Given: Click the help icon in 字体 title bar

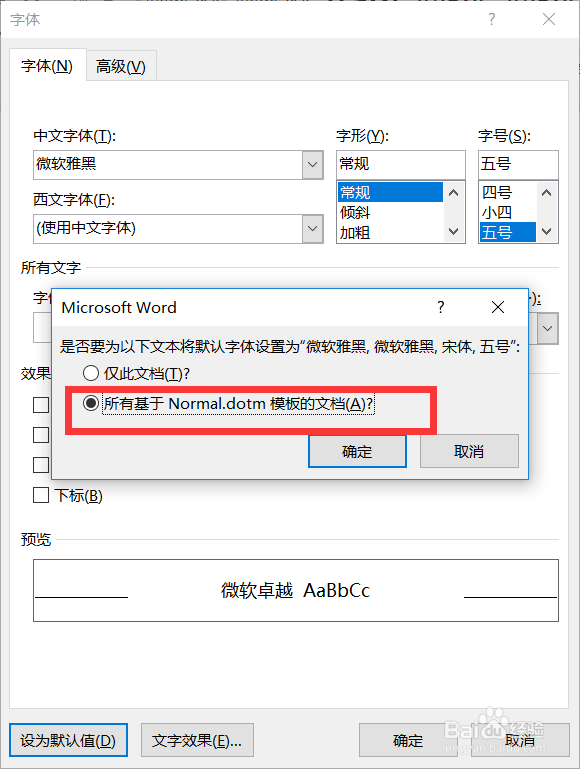Looking at the screenshot, I should coord(492,20).
